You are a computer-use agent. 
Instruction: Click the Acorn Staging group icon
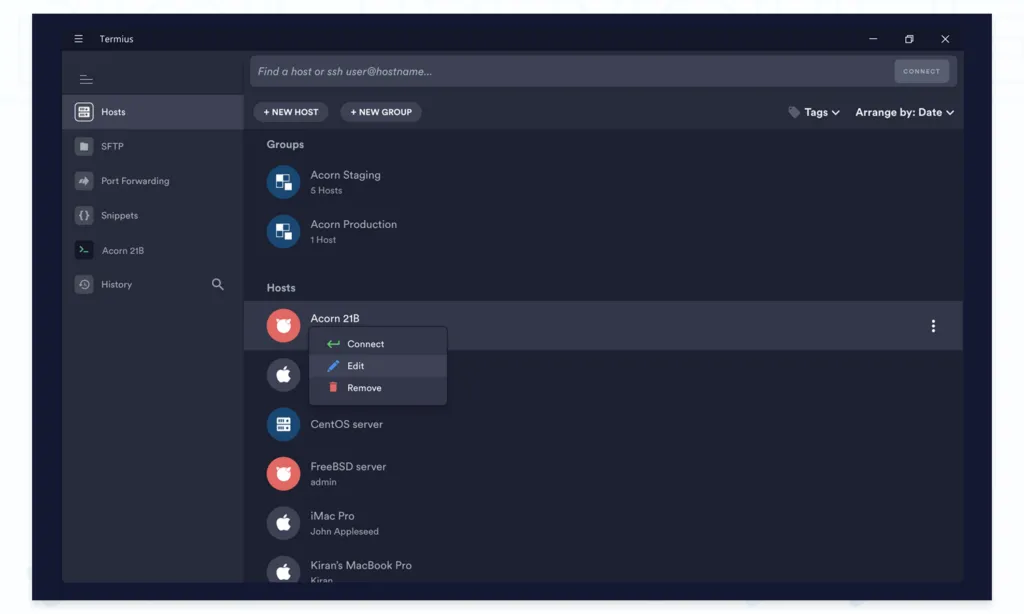coord(283,182)
